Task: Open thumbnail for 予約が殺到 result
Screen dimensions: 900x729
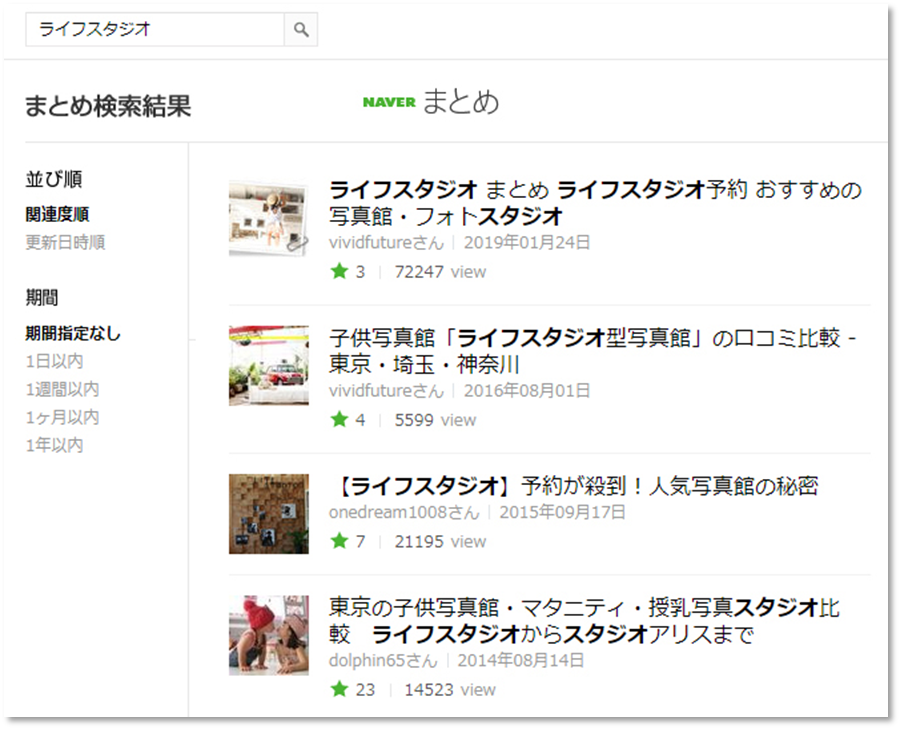Action: coord(269,514)
